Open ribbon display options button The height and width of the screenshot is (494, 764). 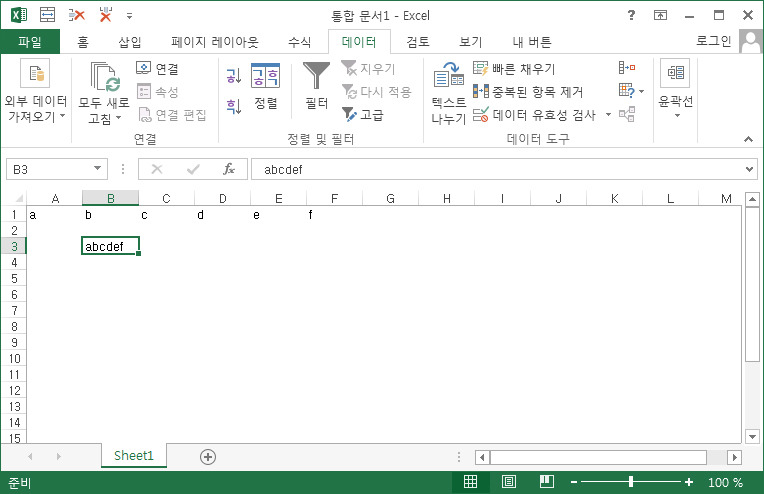(660, 16)
